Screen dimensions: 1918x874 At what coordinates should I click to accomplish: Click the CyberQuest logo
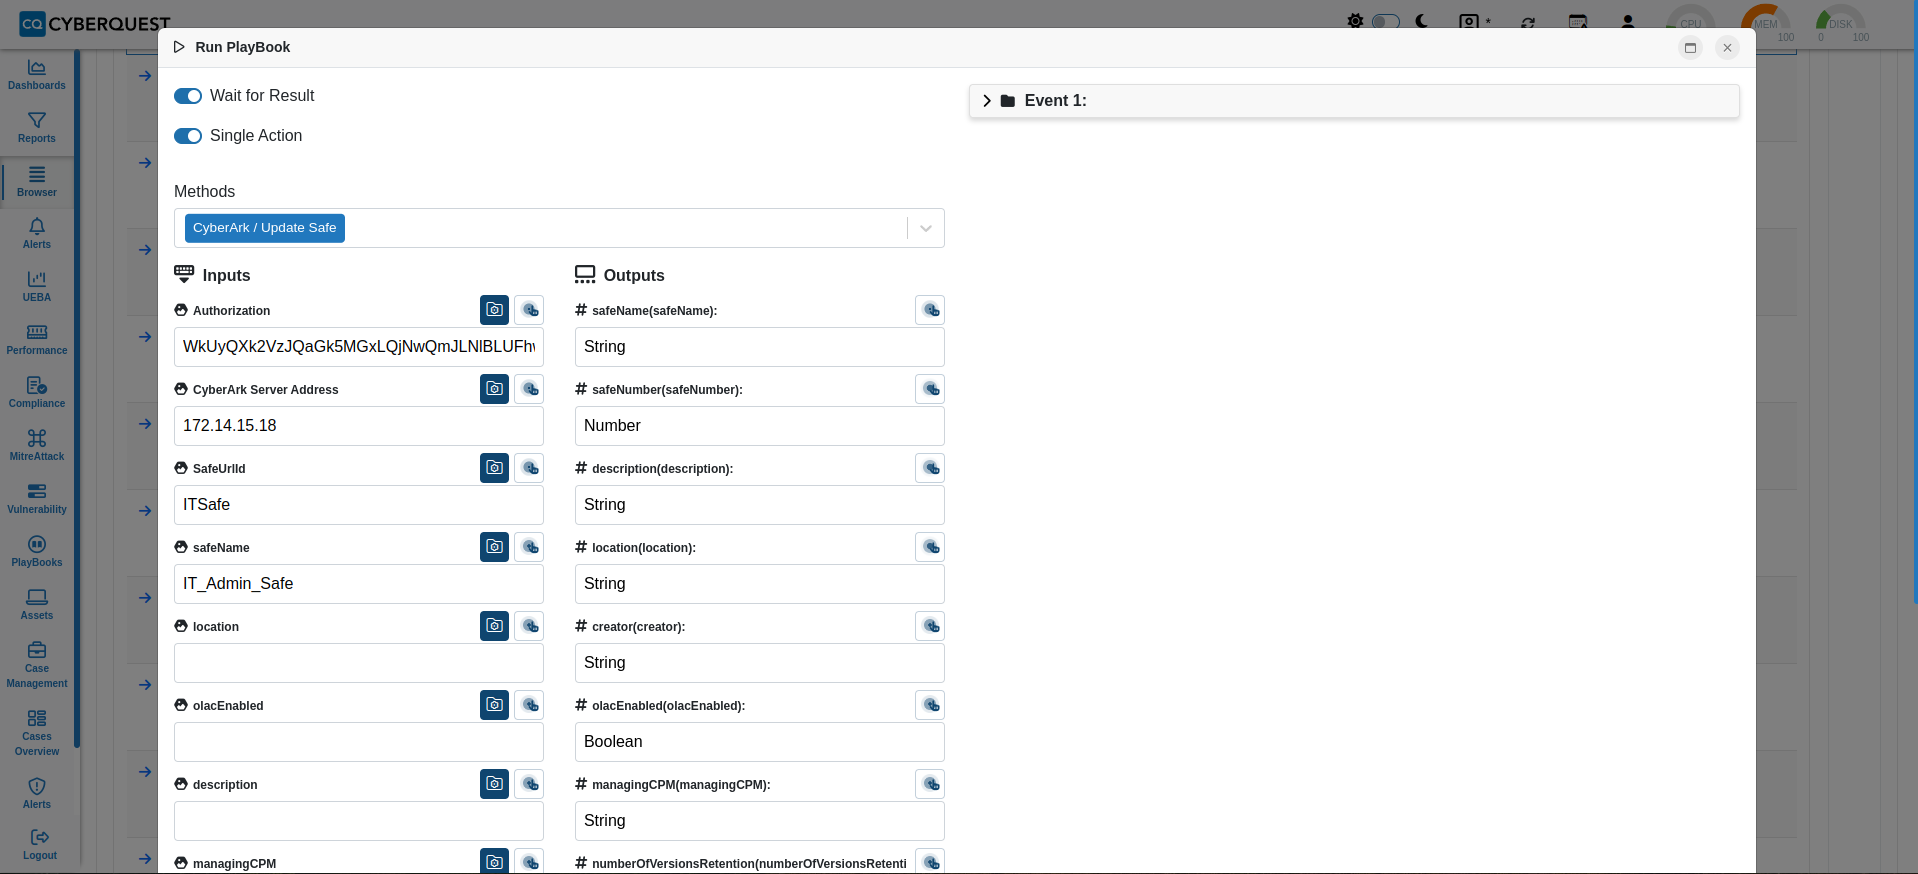pos(95,24)
